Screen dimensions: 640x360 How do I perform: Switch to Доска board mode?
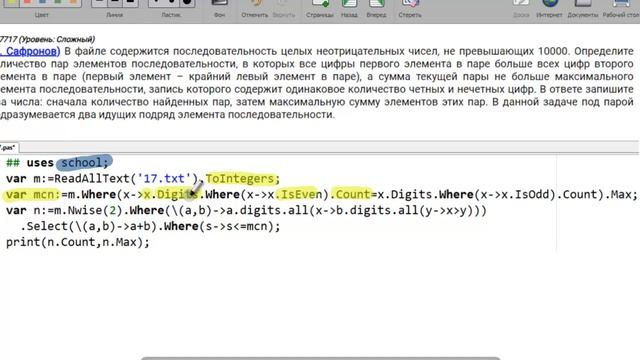pyautogui.click(x=521, y=9)
